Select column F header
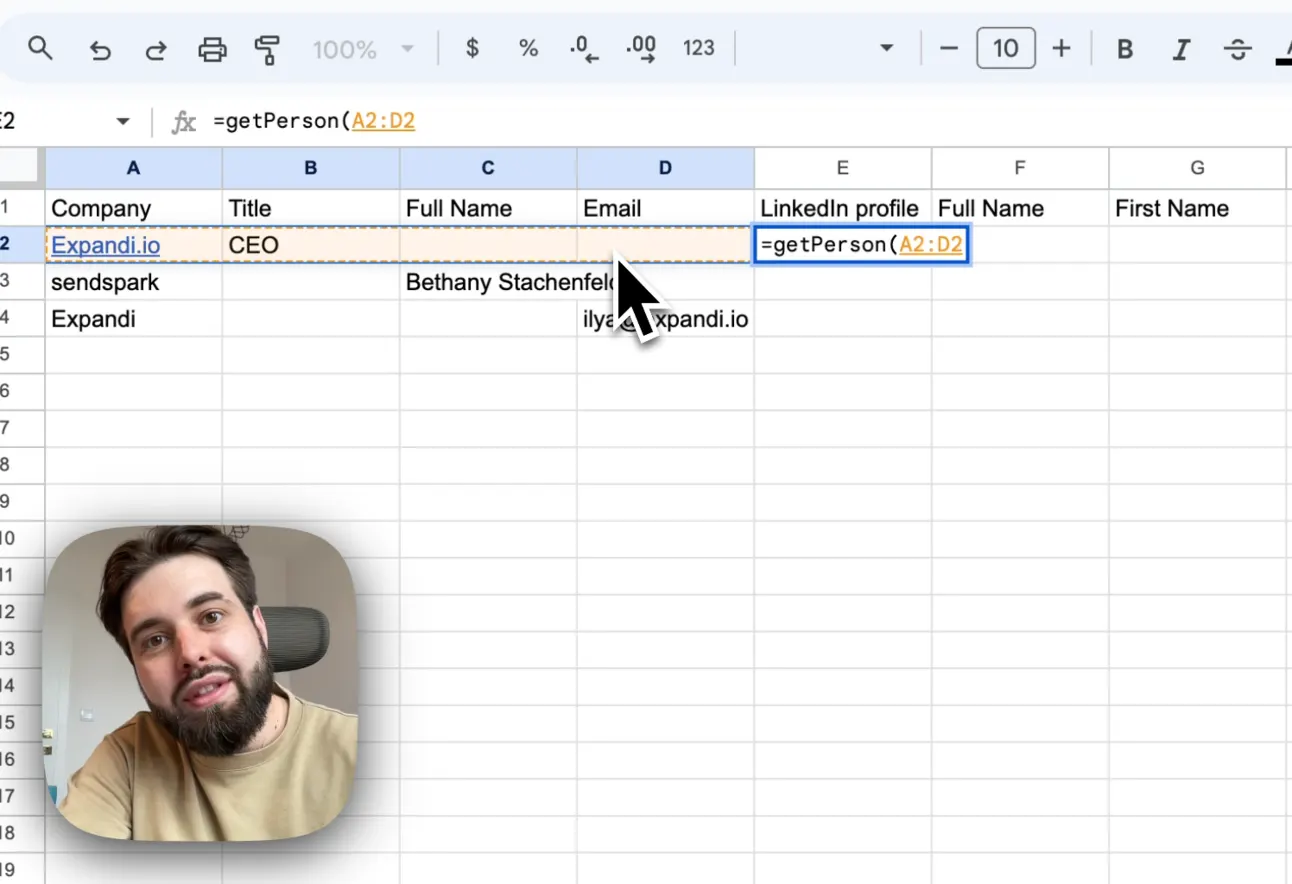Viewport: 1292px width, 884px height. point(1020,168)
